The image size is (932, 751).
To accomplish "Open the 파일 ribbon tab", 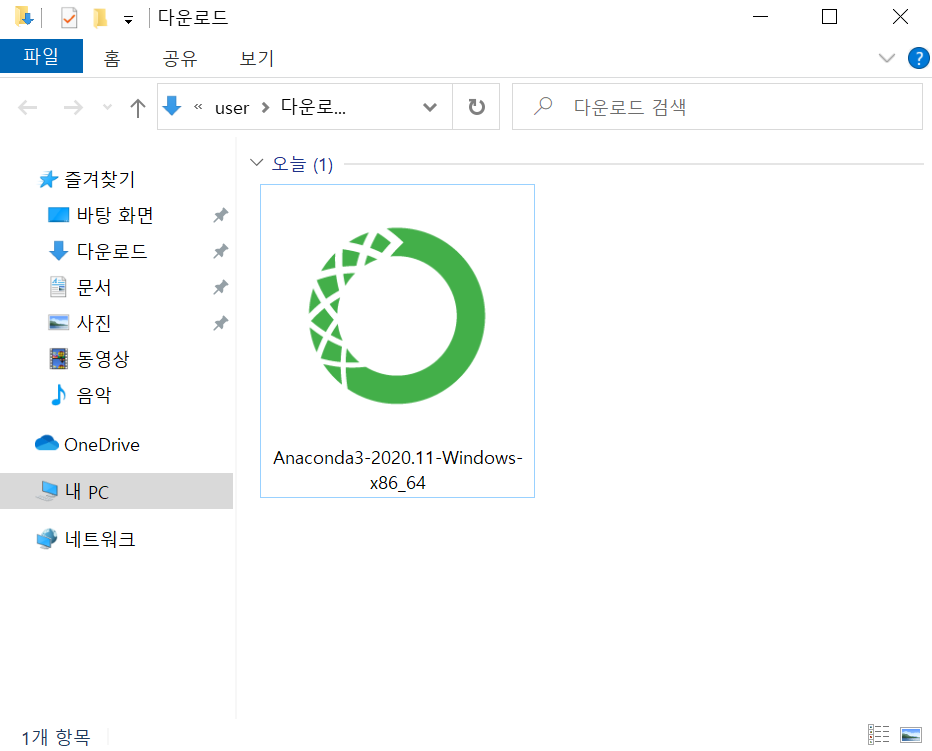I will pyautogui.click(x=41, y=56).
